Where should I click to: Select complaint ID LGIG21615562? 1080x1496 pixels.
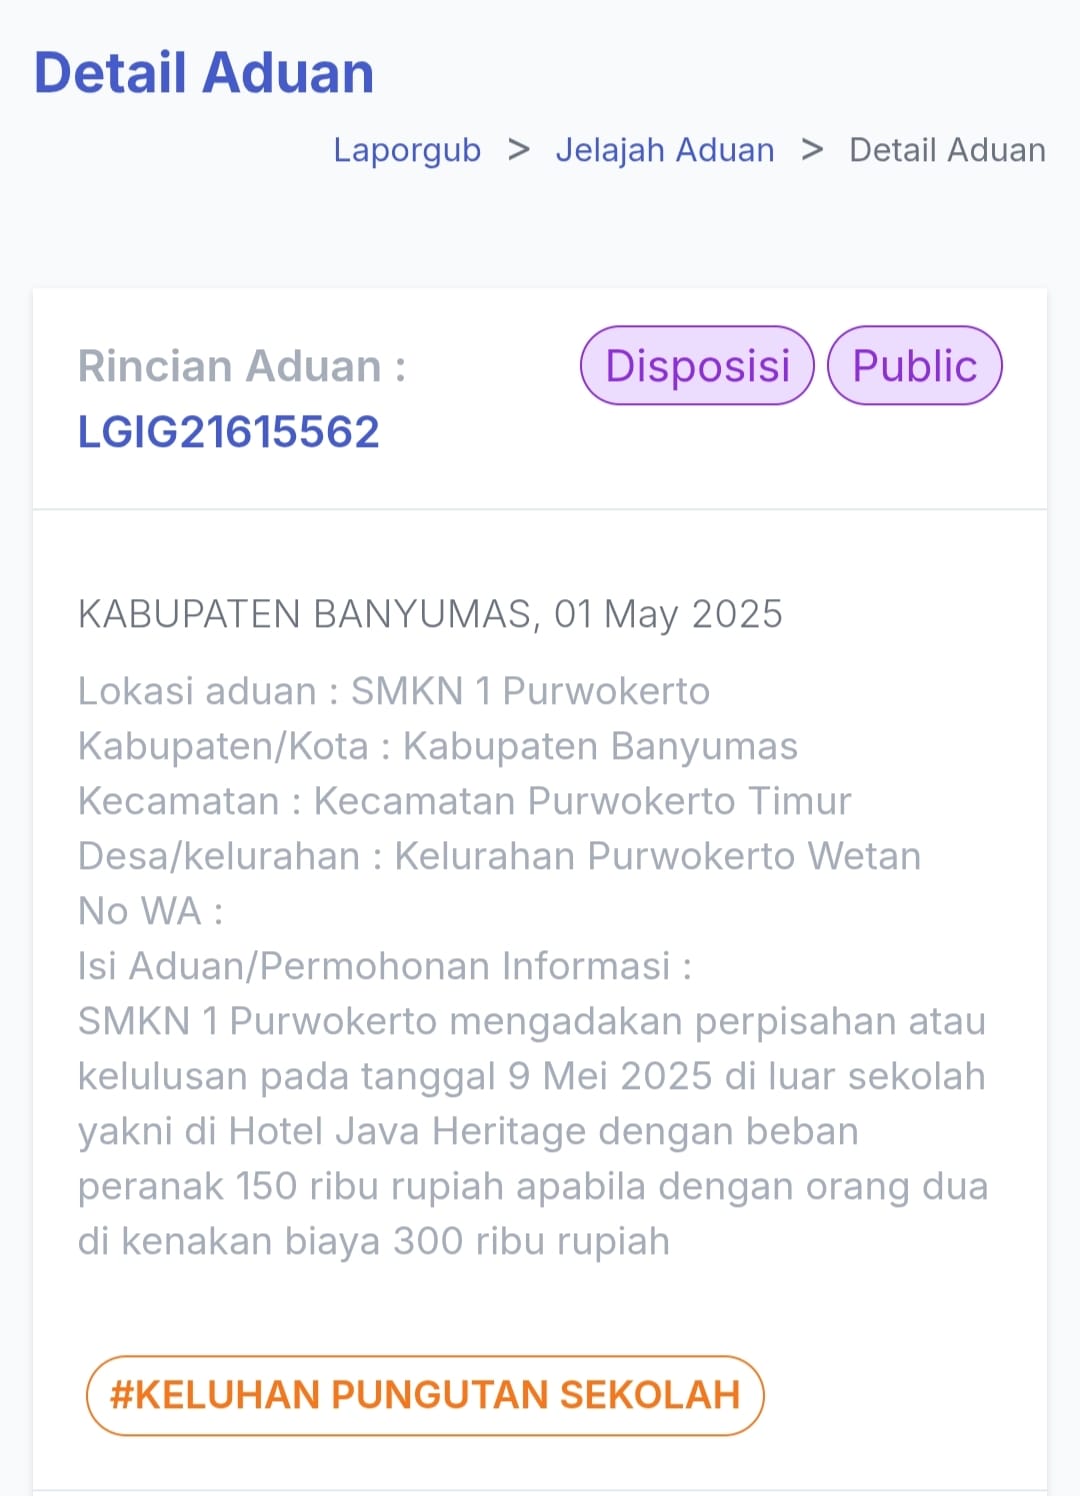pos(229,432)
